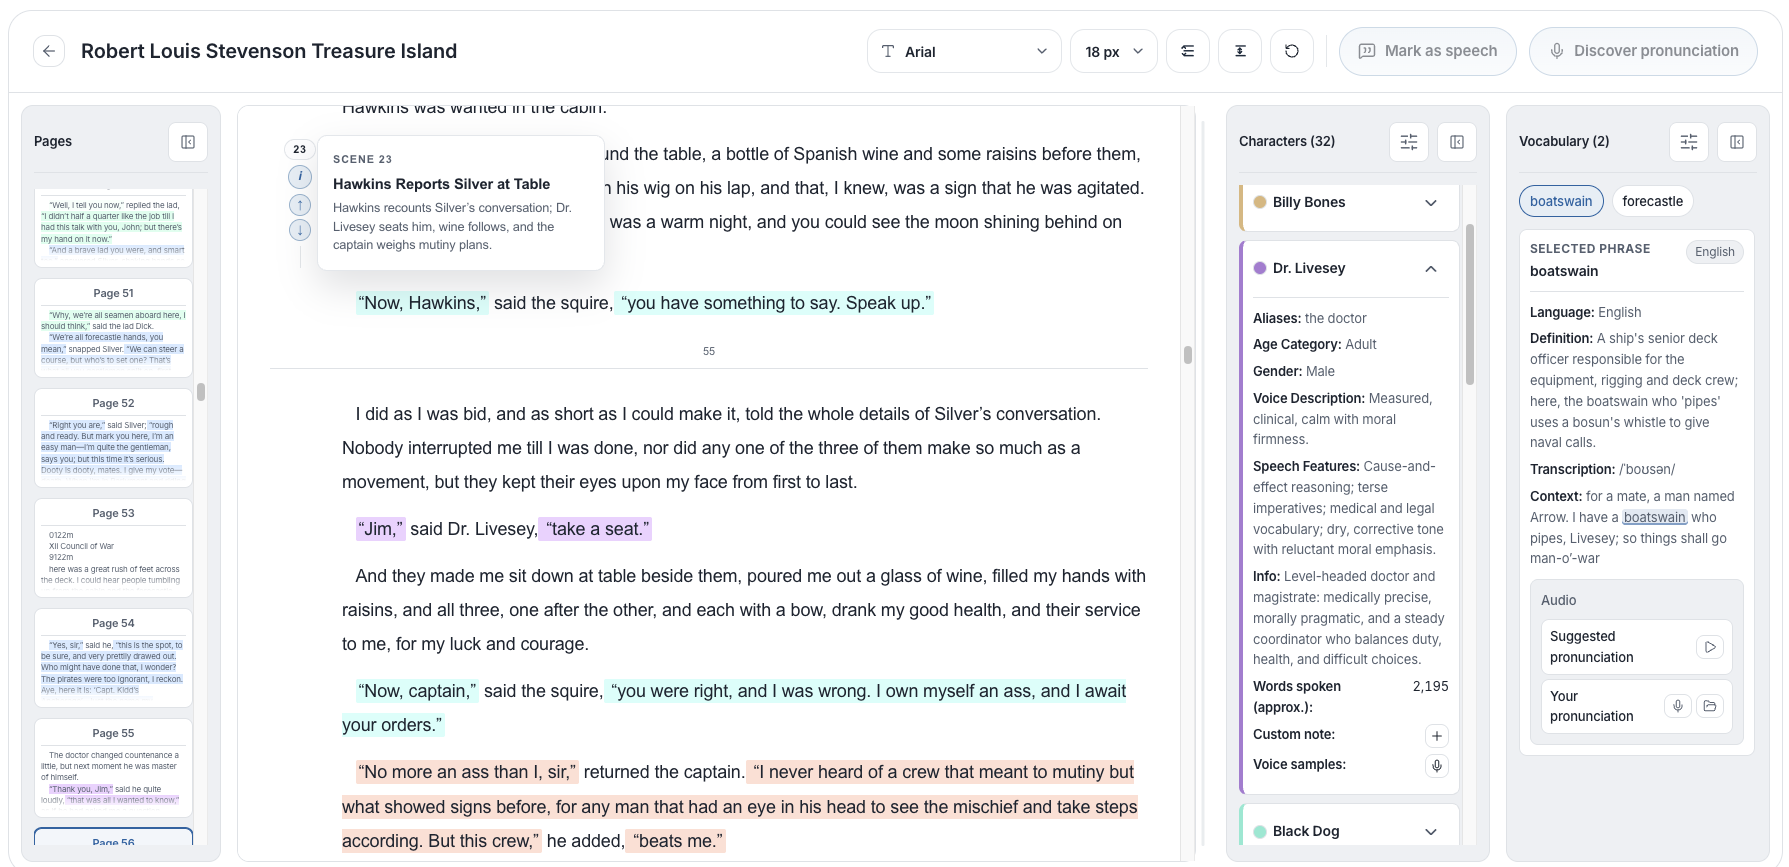Click the highlighted boatswain word in Context
This screenshot has width=1789, height=867.
tap(1654, 517)
